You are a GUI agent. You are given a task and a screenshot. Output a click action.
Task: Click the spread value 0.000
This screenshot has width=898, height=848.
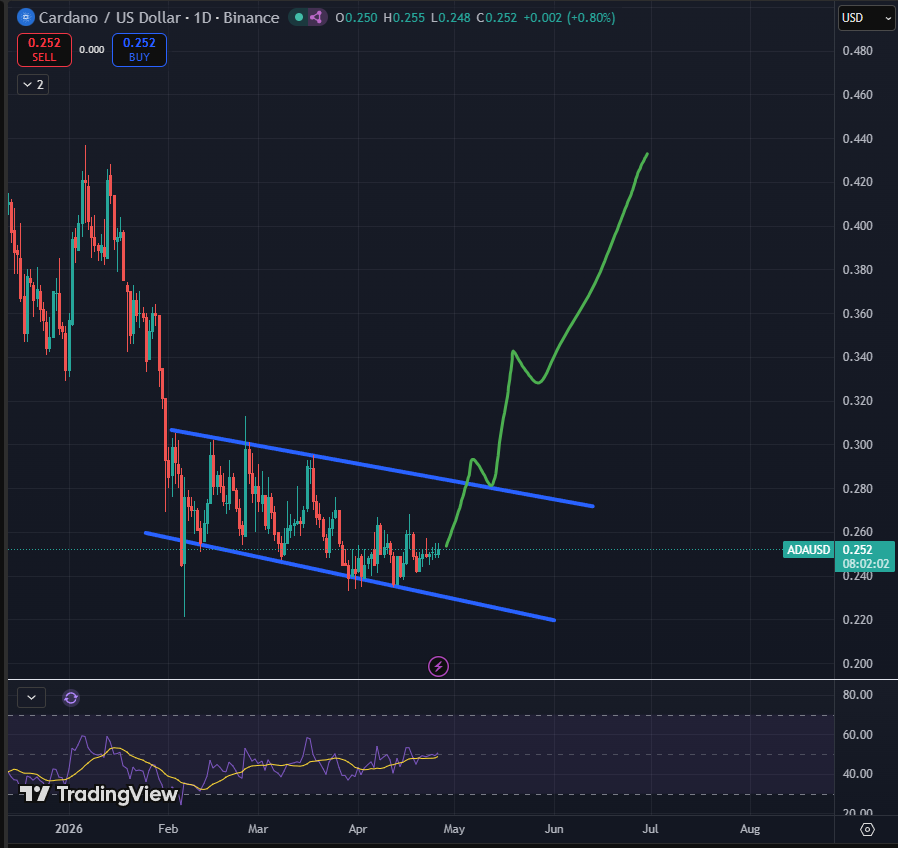click(92, 50)
